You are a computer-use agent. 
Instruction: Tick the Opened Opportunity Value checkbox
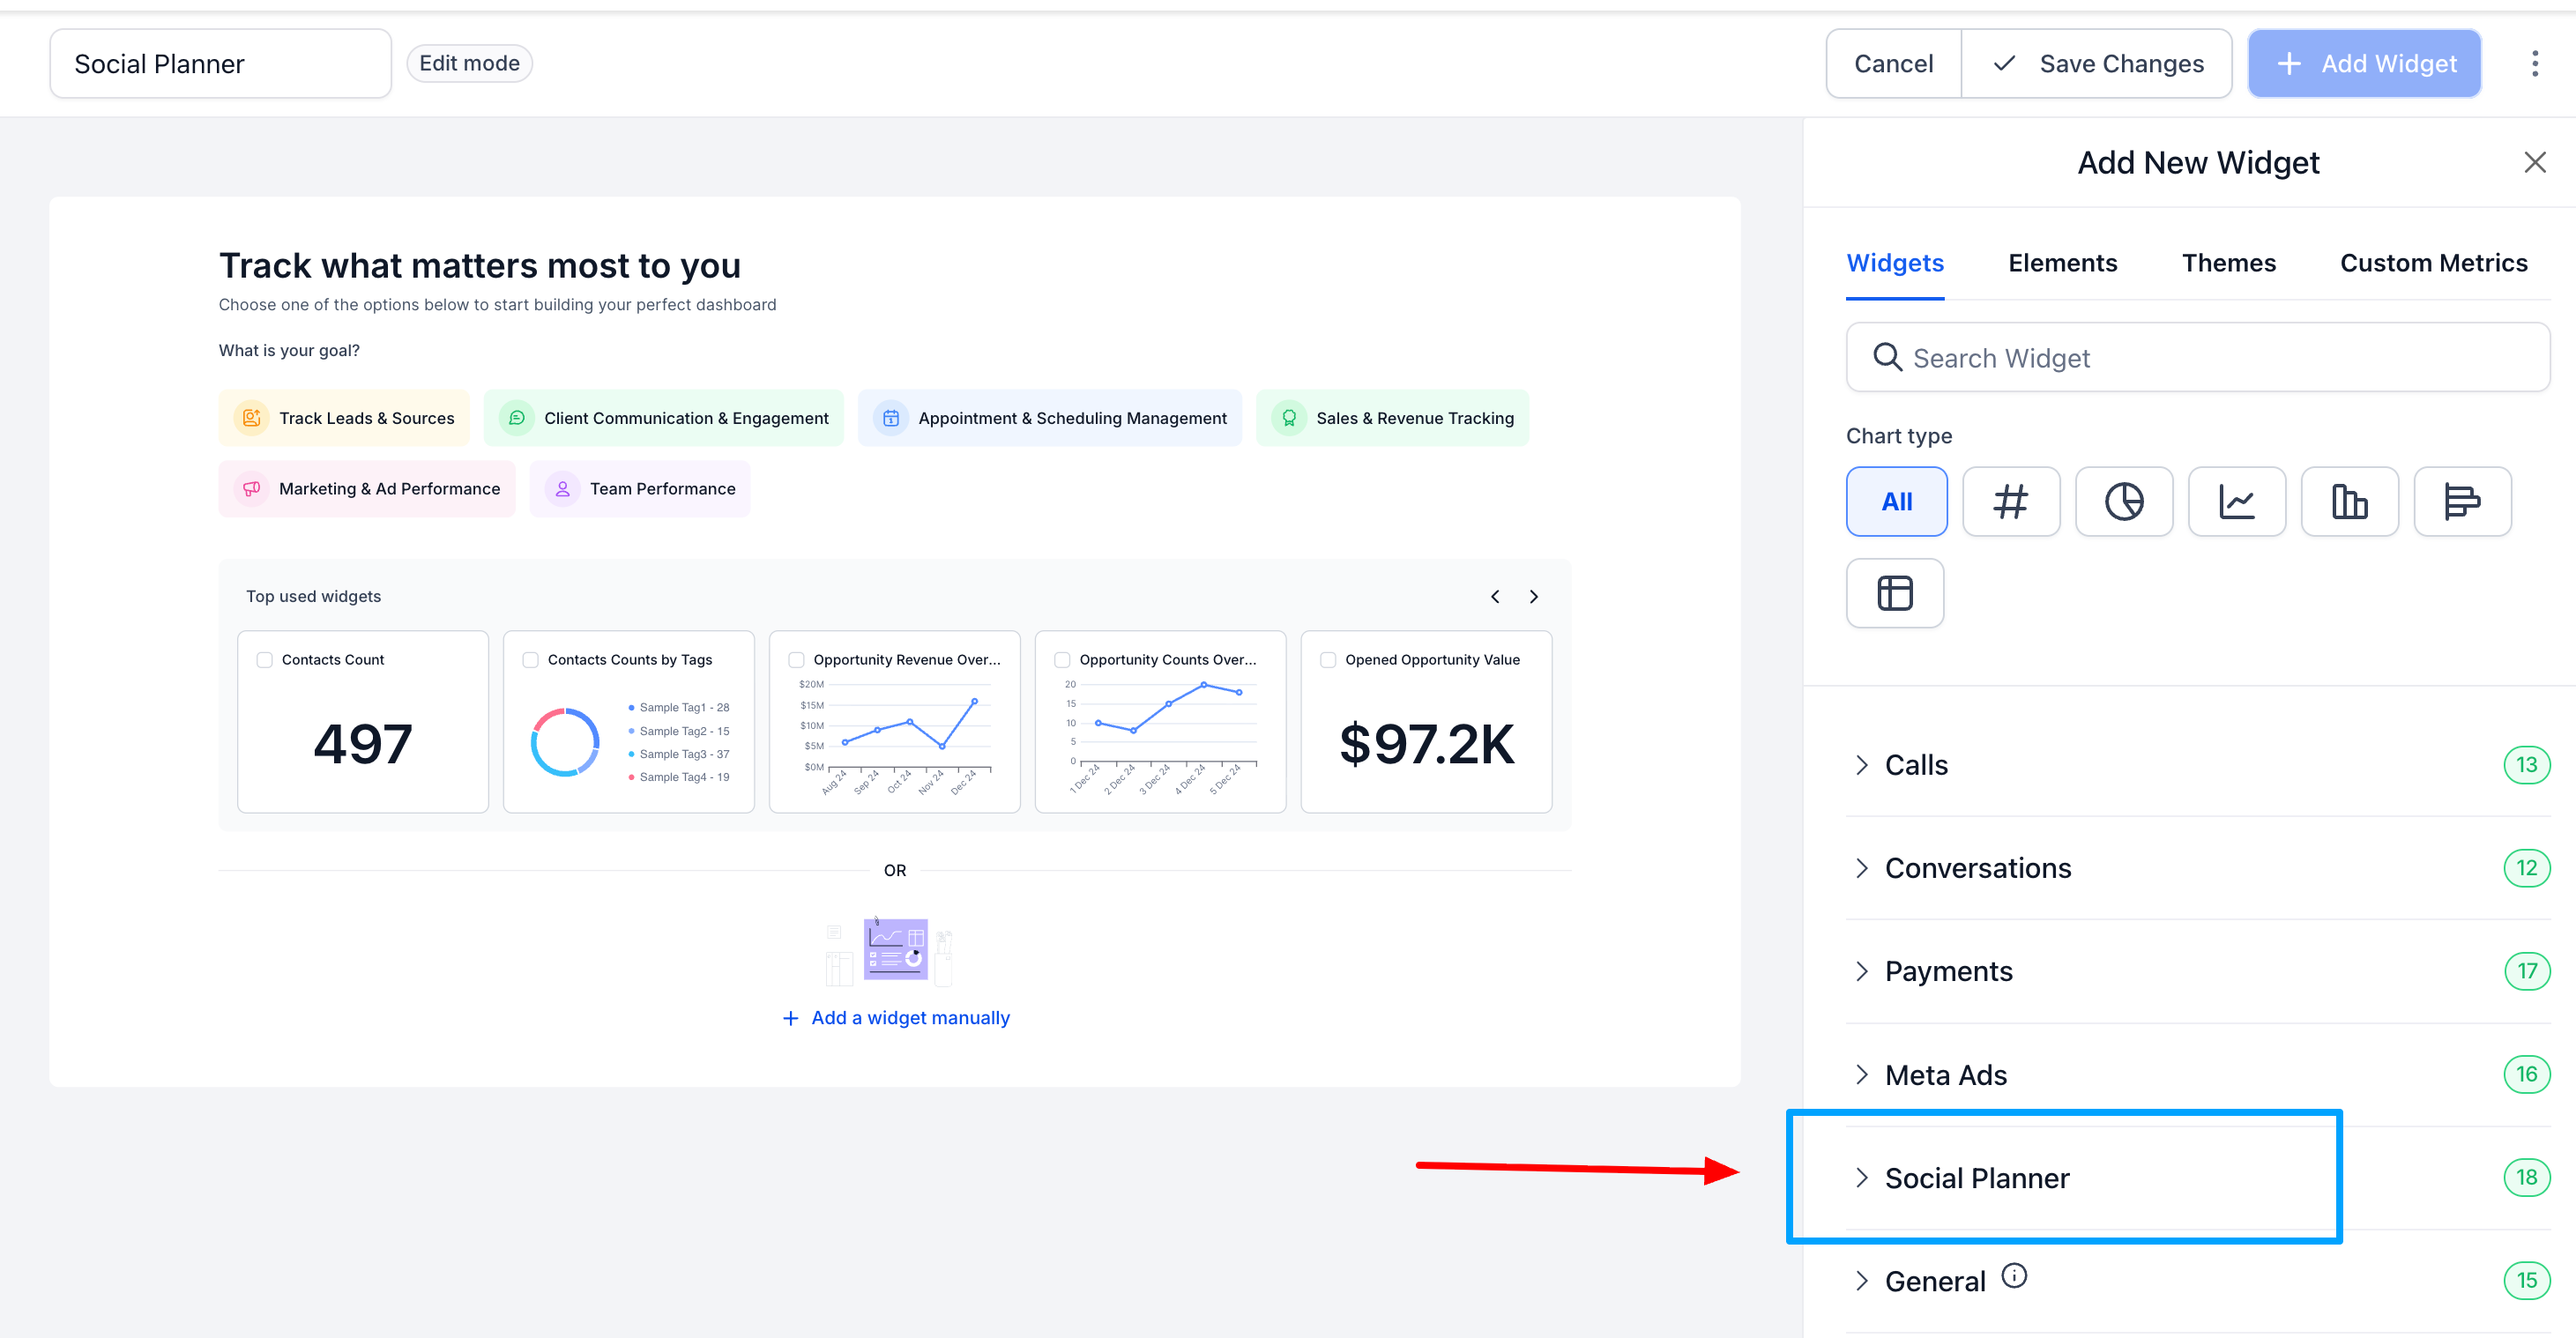pos(1328,660)
